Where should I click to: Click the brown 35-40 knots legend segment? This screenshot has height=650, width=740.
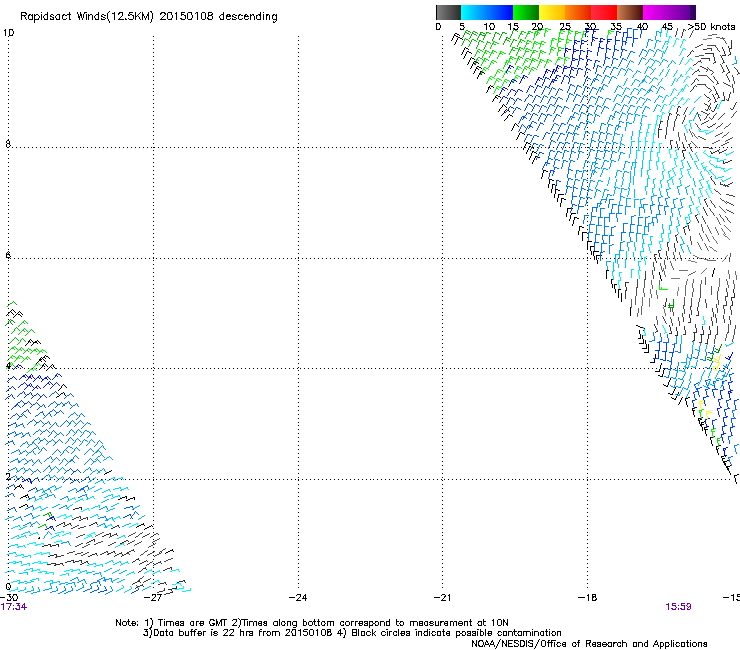pos(630,12)
